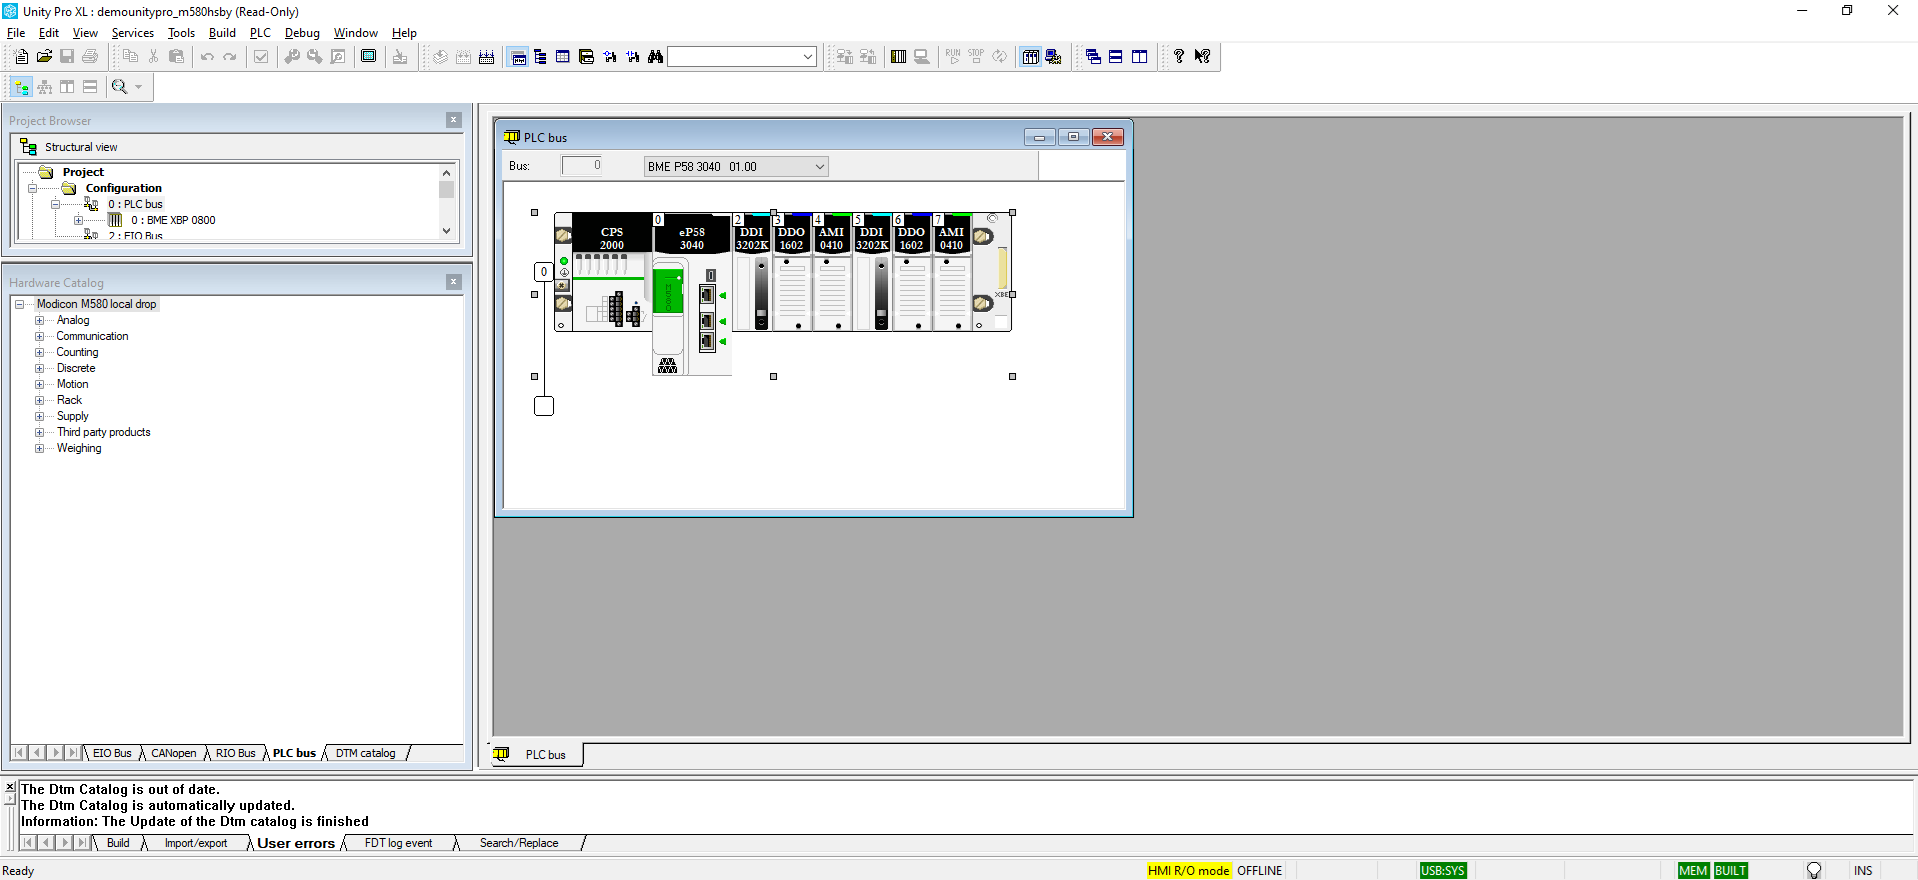Switch to the FDT log event tab
Viewport: 1918px width, 880px height.
coord(398,843)
